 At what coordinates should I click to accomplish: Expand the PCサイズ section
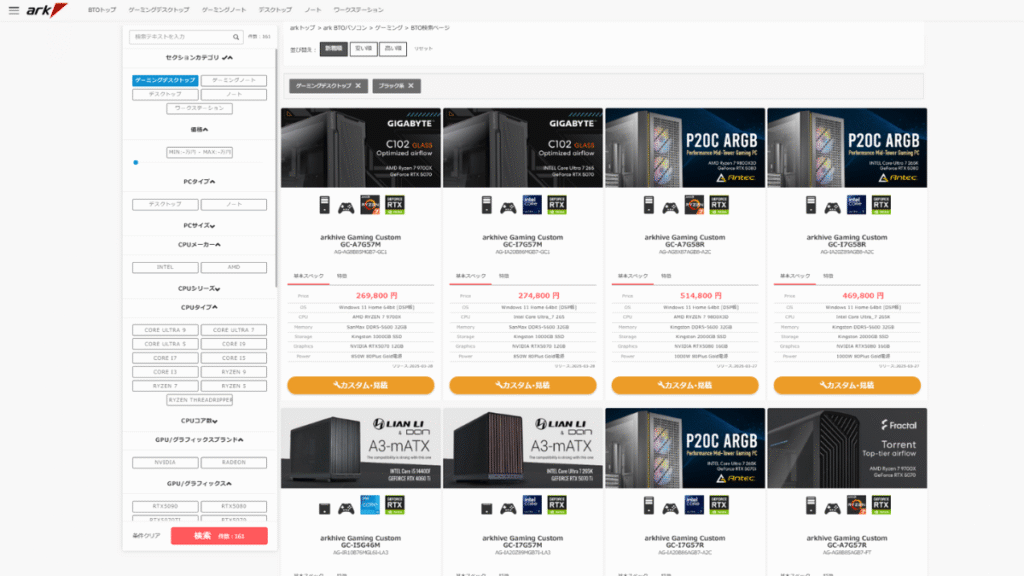coord(199,225)
